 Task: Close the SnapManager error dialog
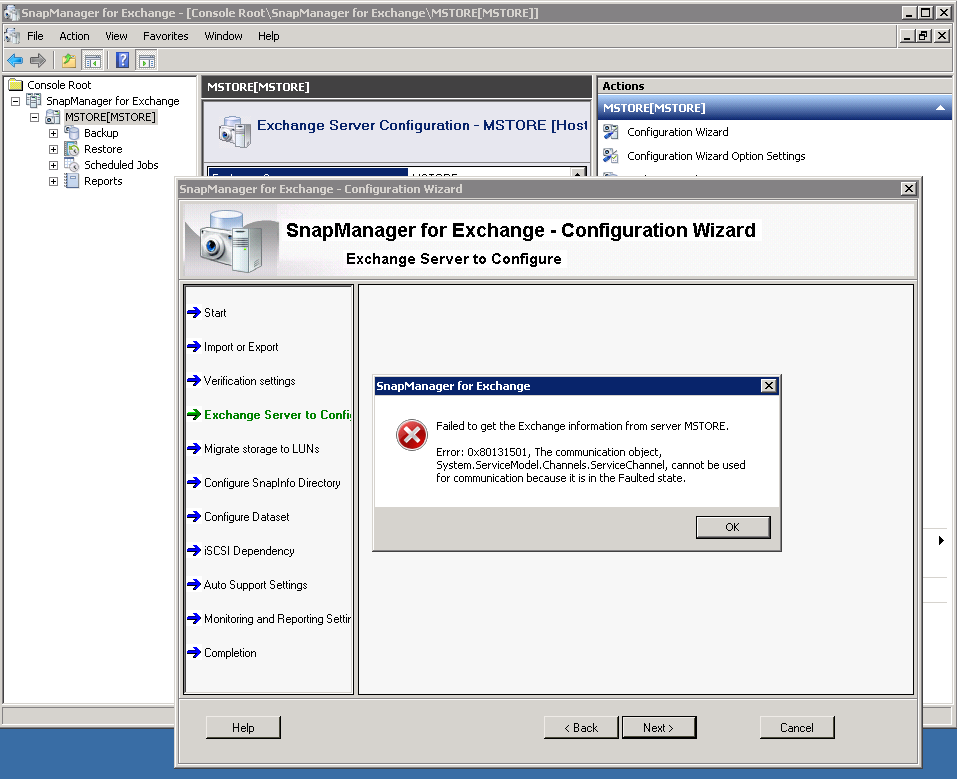point(769,385)
